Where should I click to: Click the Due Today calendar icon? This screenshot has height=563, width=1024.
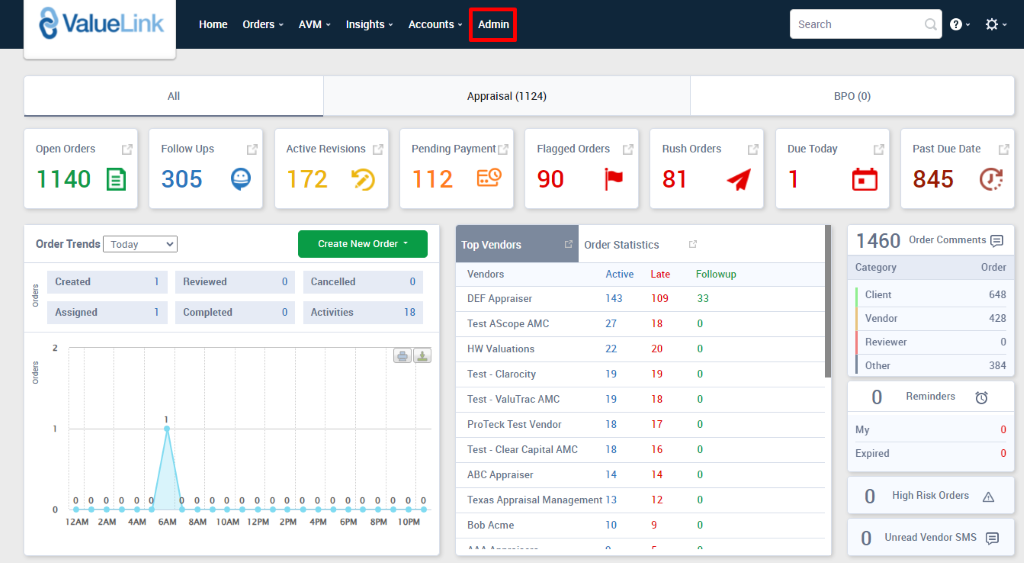click(865, 179)
